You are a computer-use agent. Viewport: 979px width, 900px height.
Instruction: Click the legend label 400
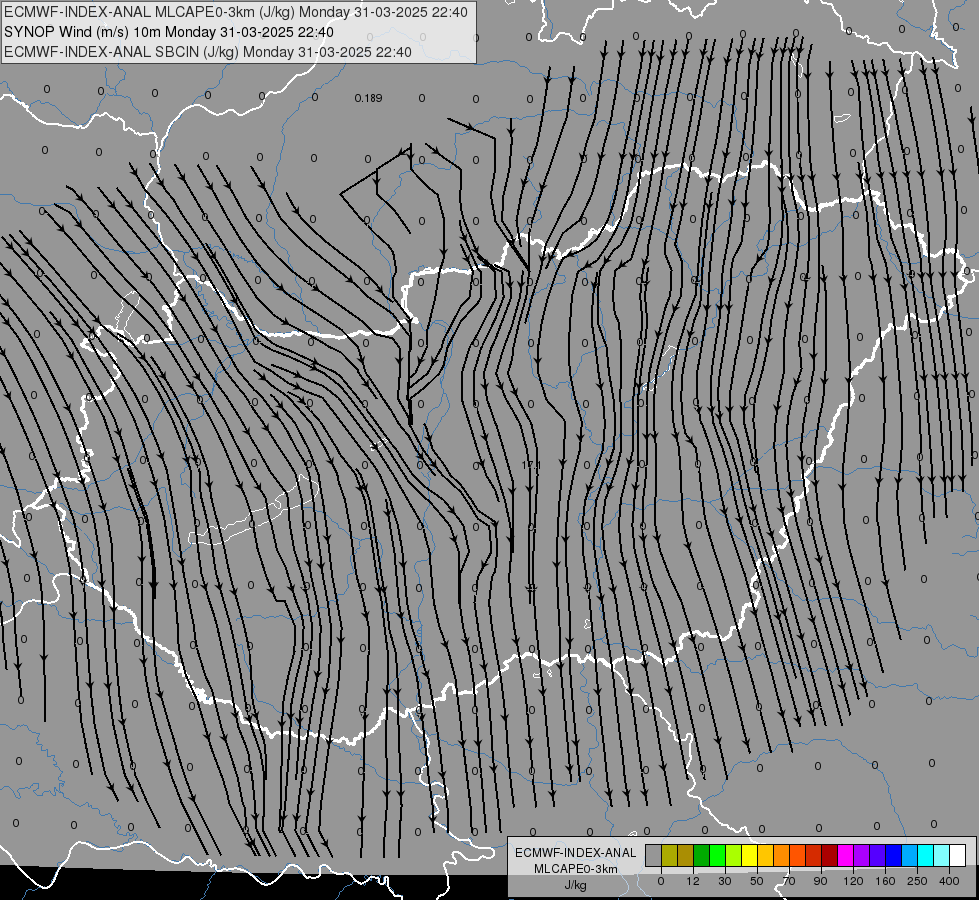click(949, 881)
